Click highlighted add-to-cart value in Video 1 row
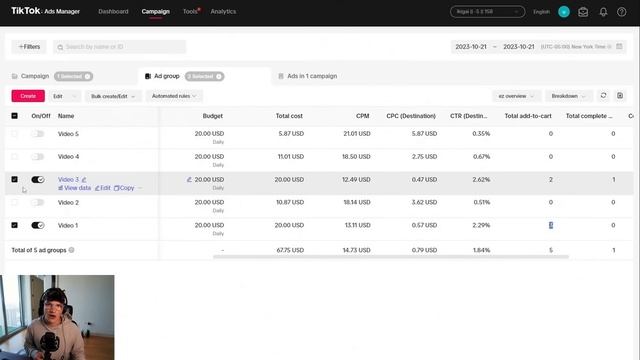Viewport: 640px width, 360px height. point(551,225)
